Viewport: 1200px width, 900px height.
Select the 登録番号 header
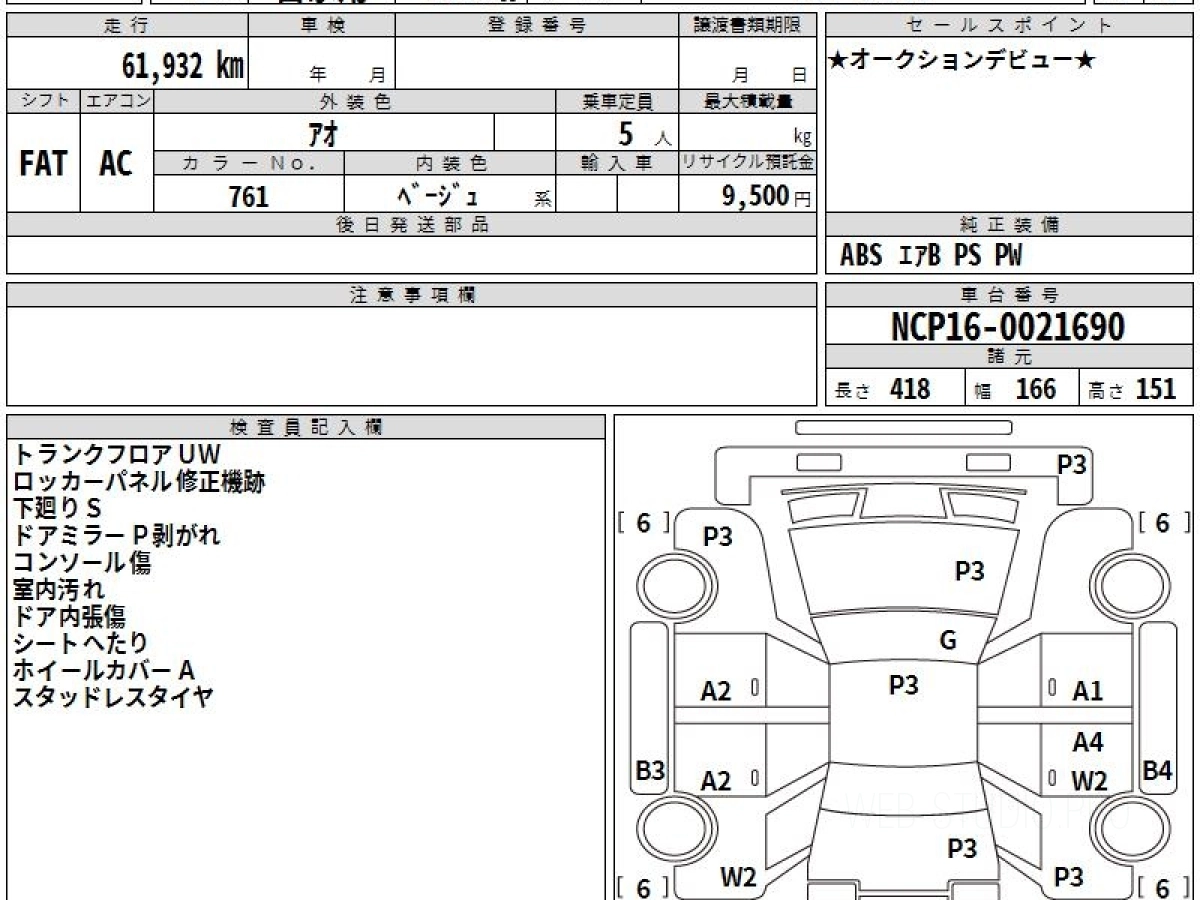pyautogui.click(x=537, y=26)
